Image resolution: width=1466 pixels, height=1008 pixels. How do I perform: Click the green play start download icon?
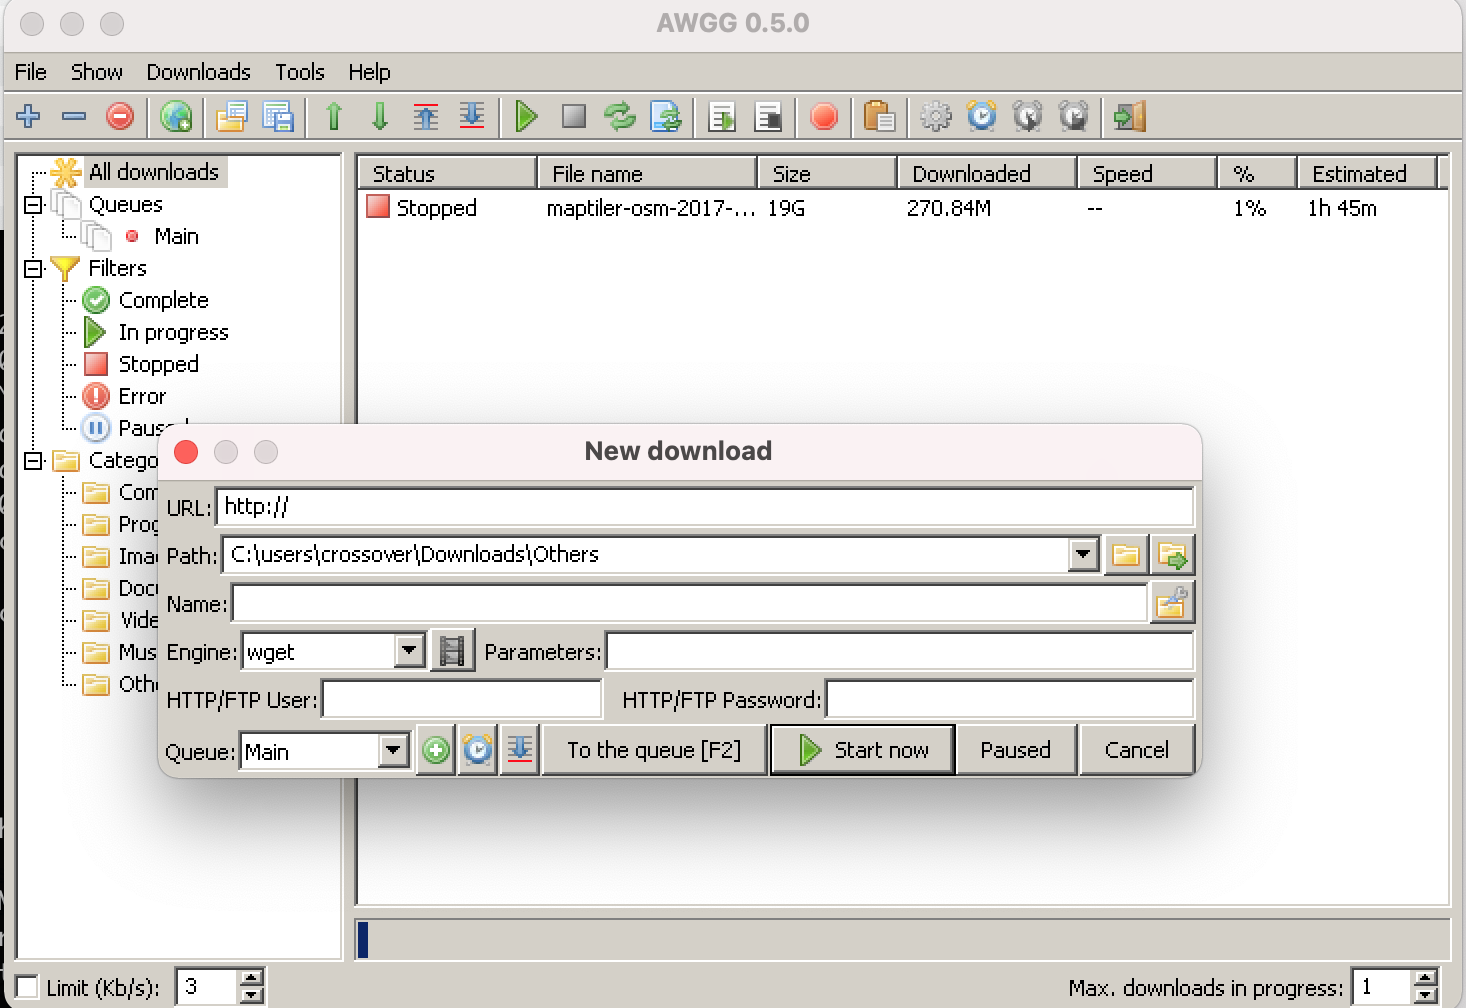526,117
